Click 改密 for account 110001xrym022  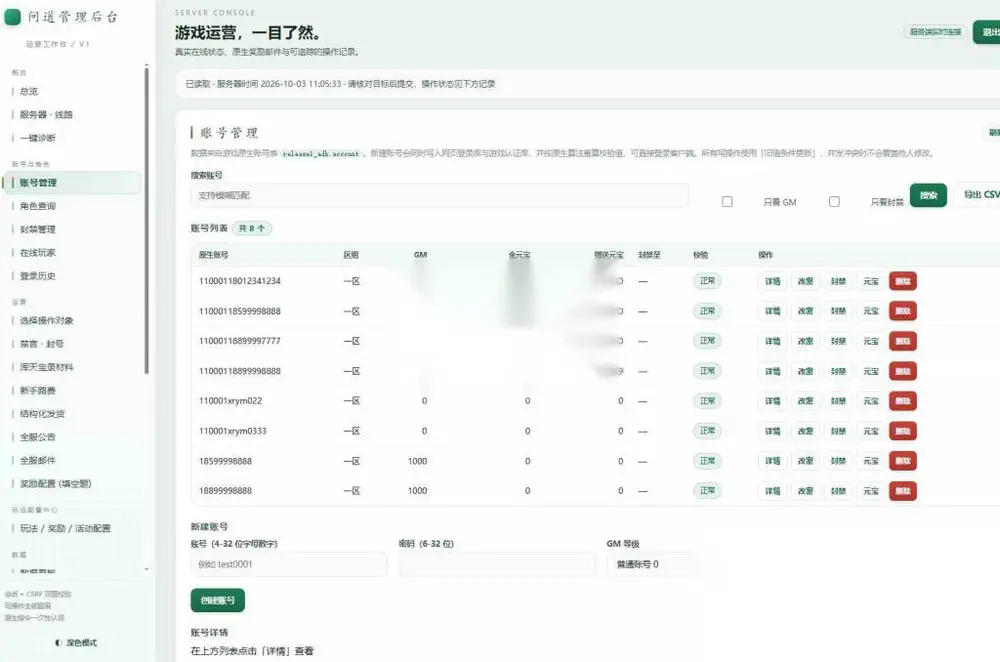click(x=805, y=401)
